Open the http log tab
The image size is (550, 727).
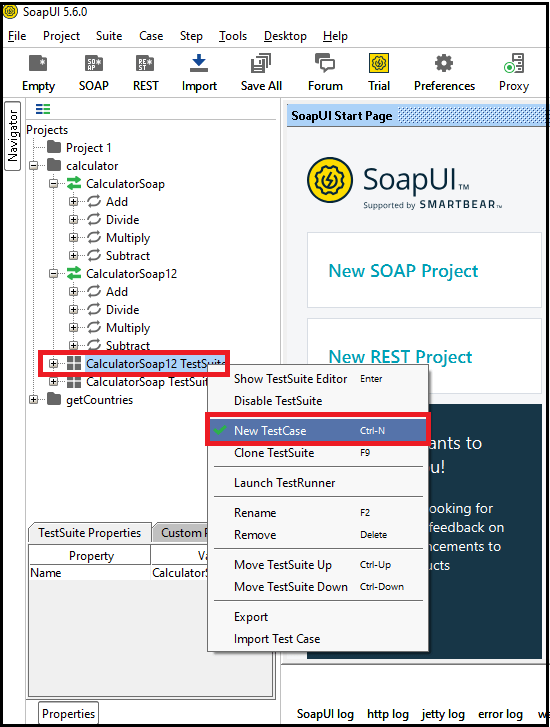388,714
